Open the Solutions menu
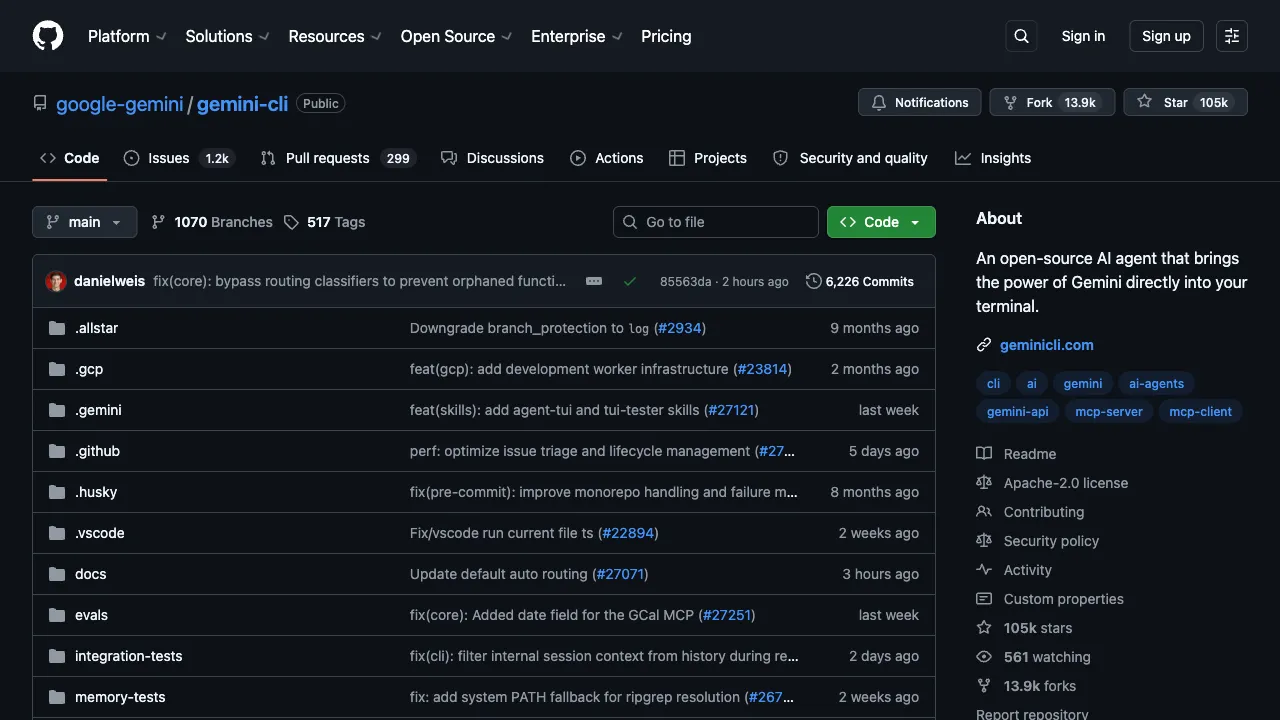1280x720 pixels. 227,36
